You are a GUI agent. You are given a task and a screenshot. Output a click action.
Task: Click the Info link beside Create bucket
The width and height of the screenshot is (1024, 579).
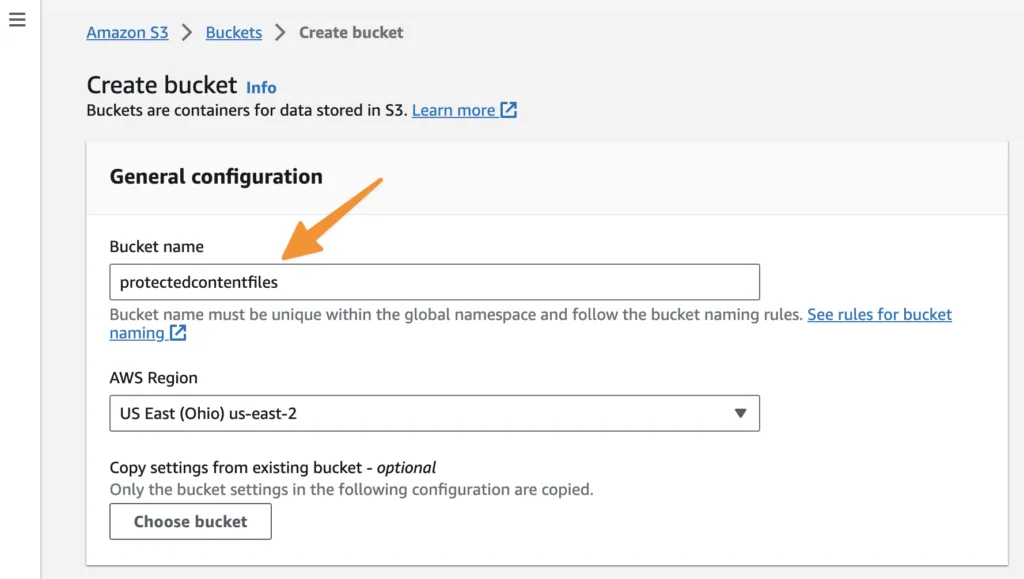[x=261, y=87]
